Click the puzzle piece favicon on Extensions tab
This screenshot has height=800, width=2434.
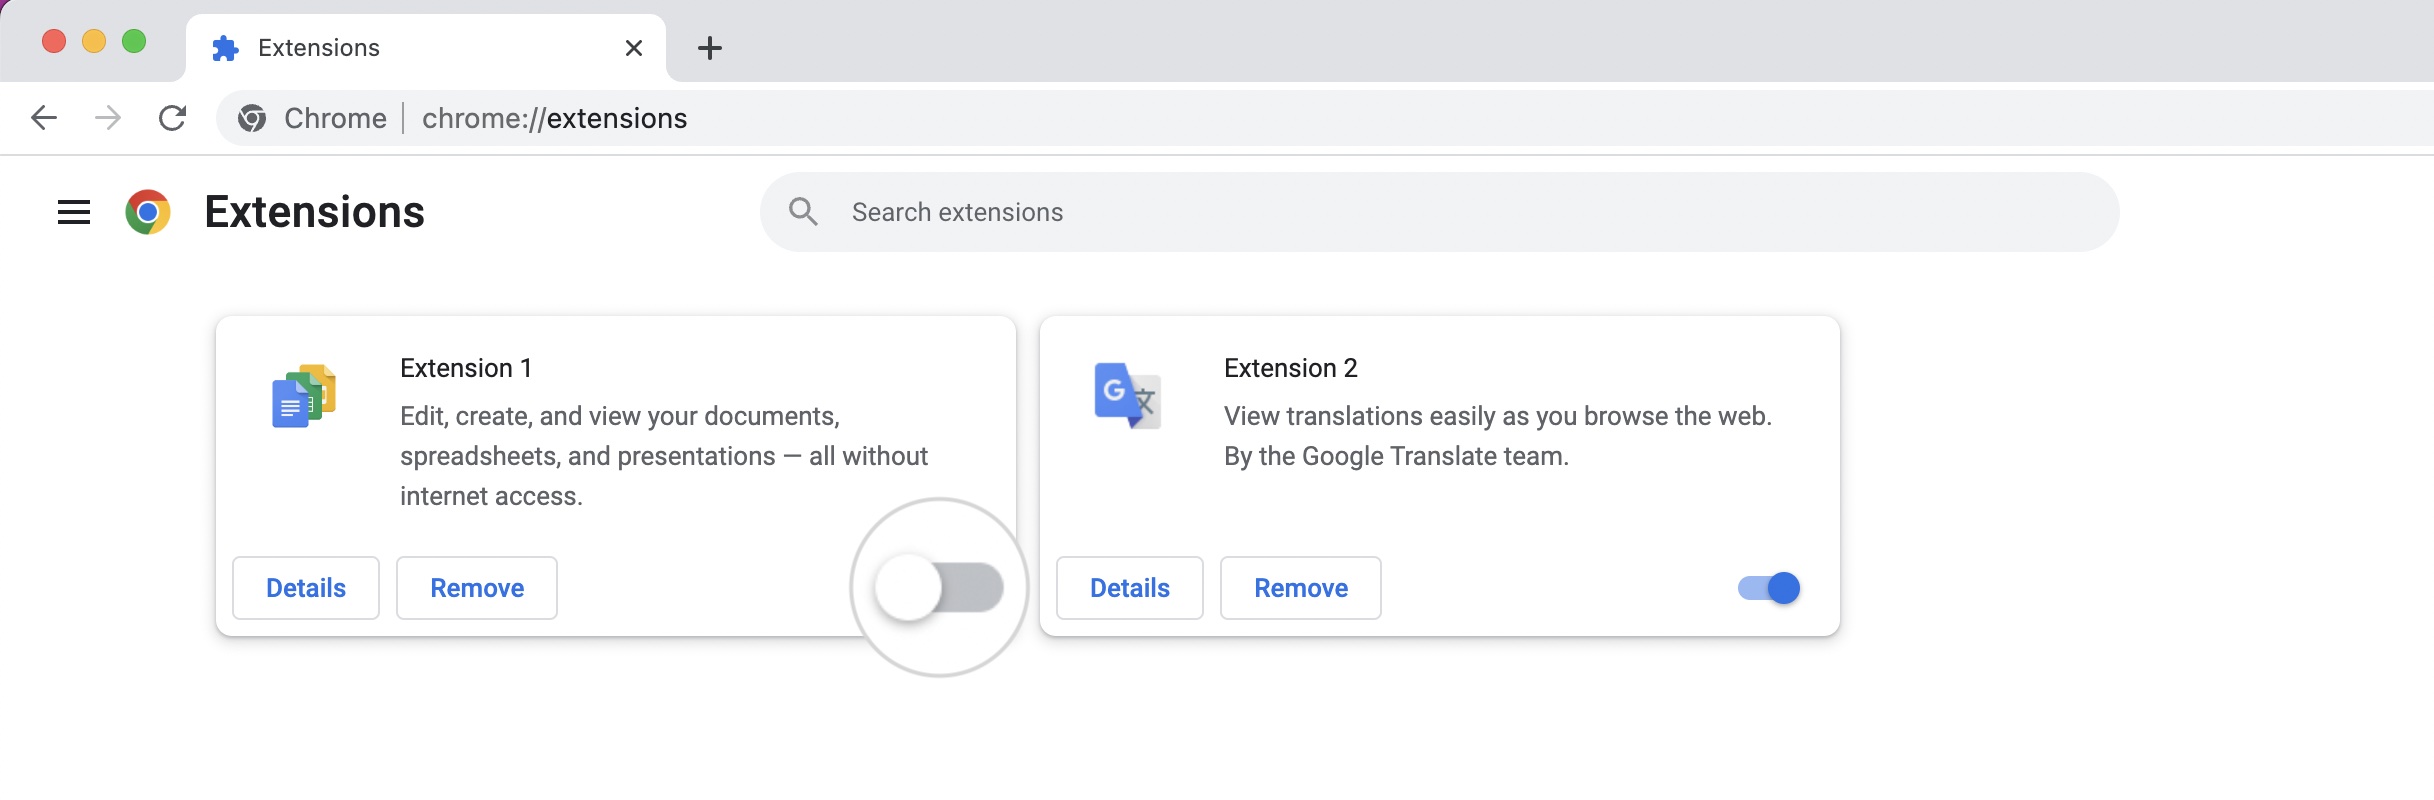click(x=226, y=48)
